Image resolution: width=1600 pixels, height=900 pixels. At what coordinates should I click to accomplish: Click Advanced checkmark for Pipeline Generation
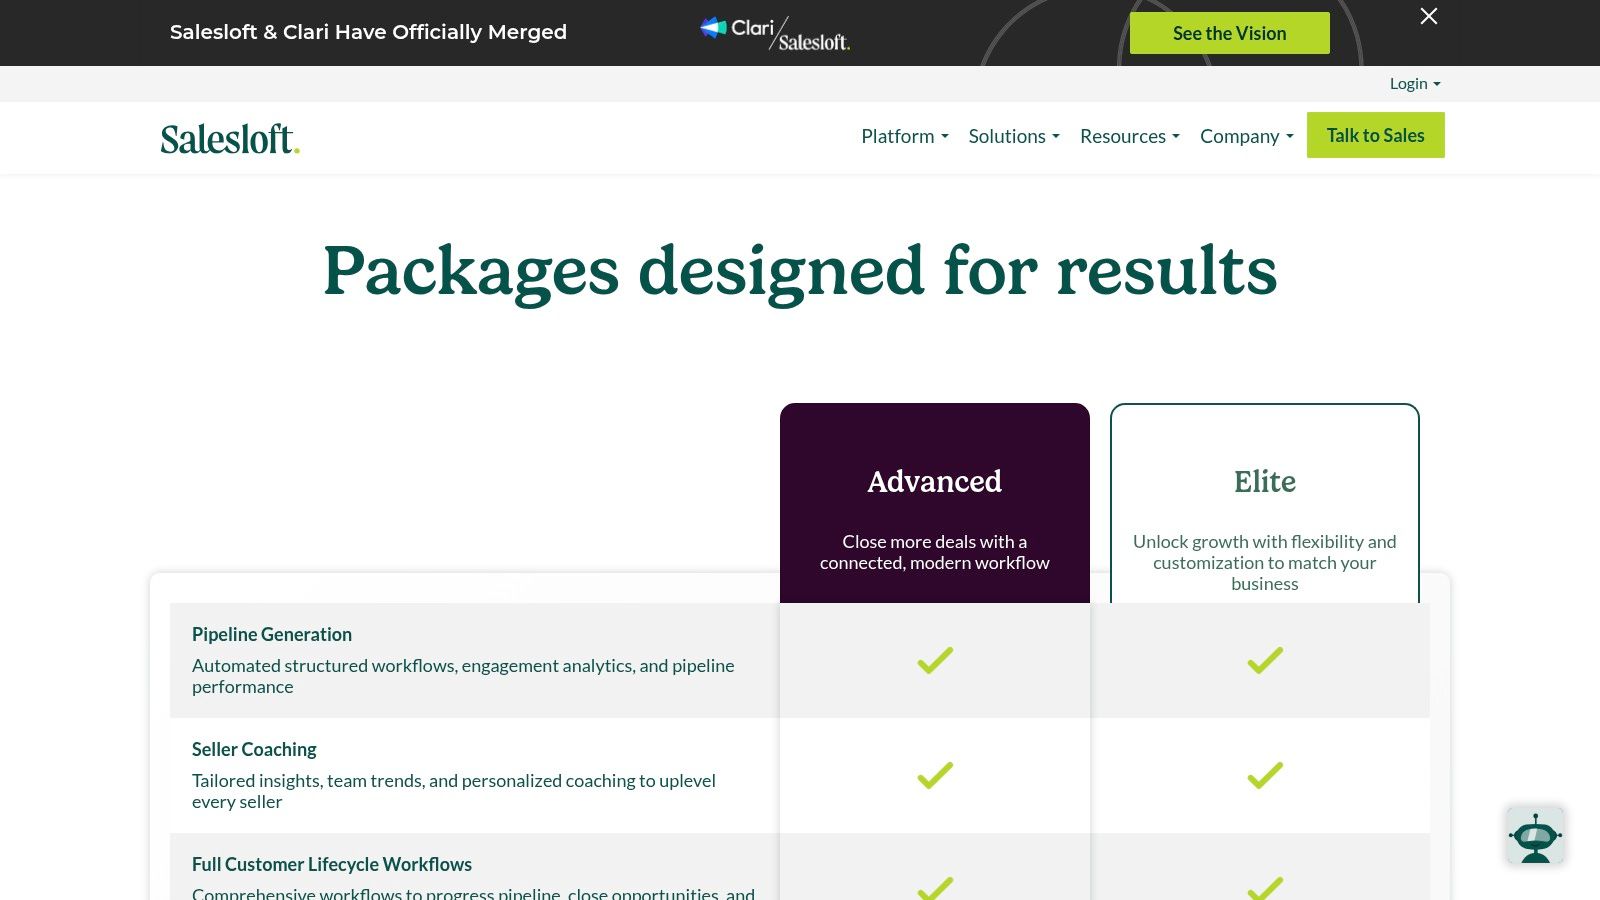tap(935, 660)
